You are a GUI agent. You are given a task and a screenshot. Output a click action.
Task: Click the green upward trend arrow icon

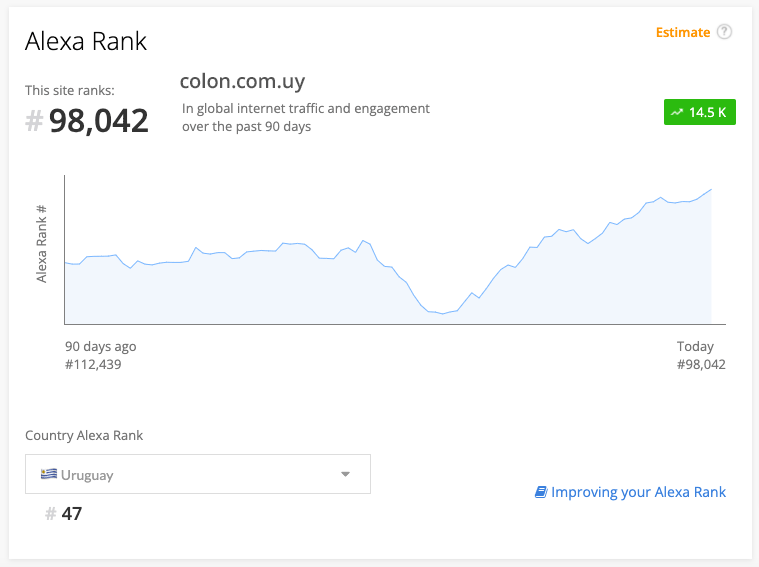pos(677,112)
